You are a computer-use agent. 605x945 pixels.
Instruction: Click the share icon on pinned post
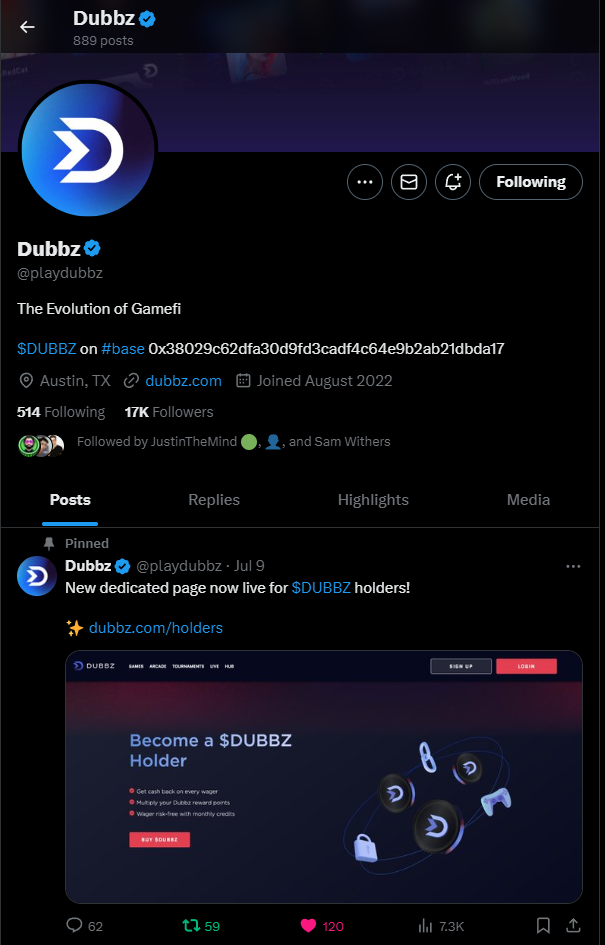pyautogui.click(x=574, y=926)
